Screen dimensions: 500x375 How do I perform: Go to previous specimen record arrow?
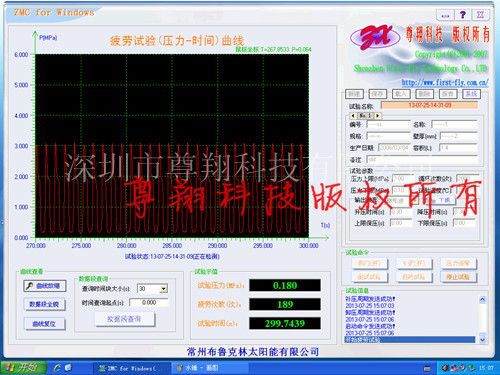tap(353, 116)
